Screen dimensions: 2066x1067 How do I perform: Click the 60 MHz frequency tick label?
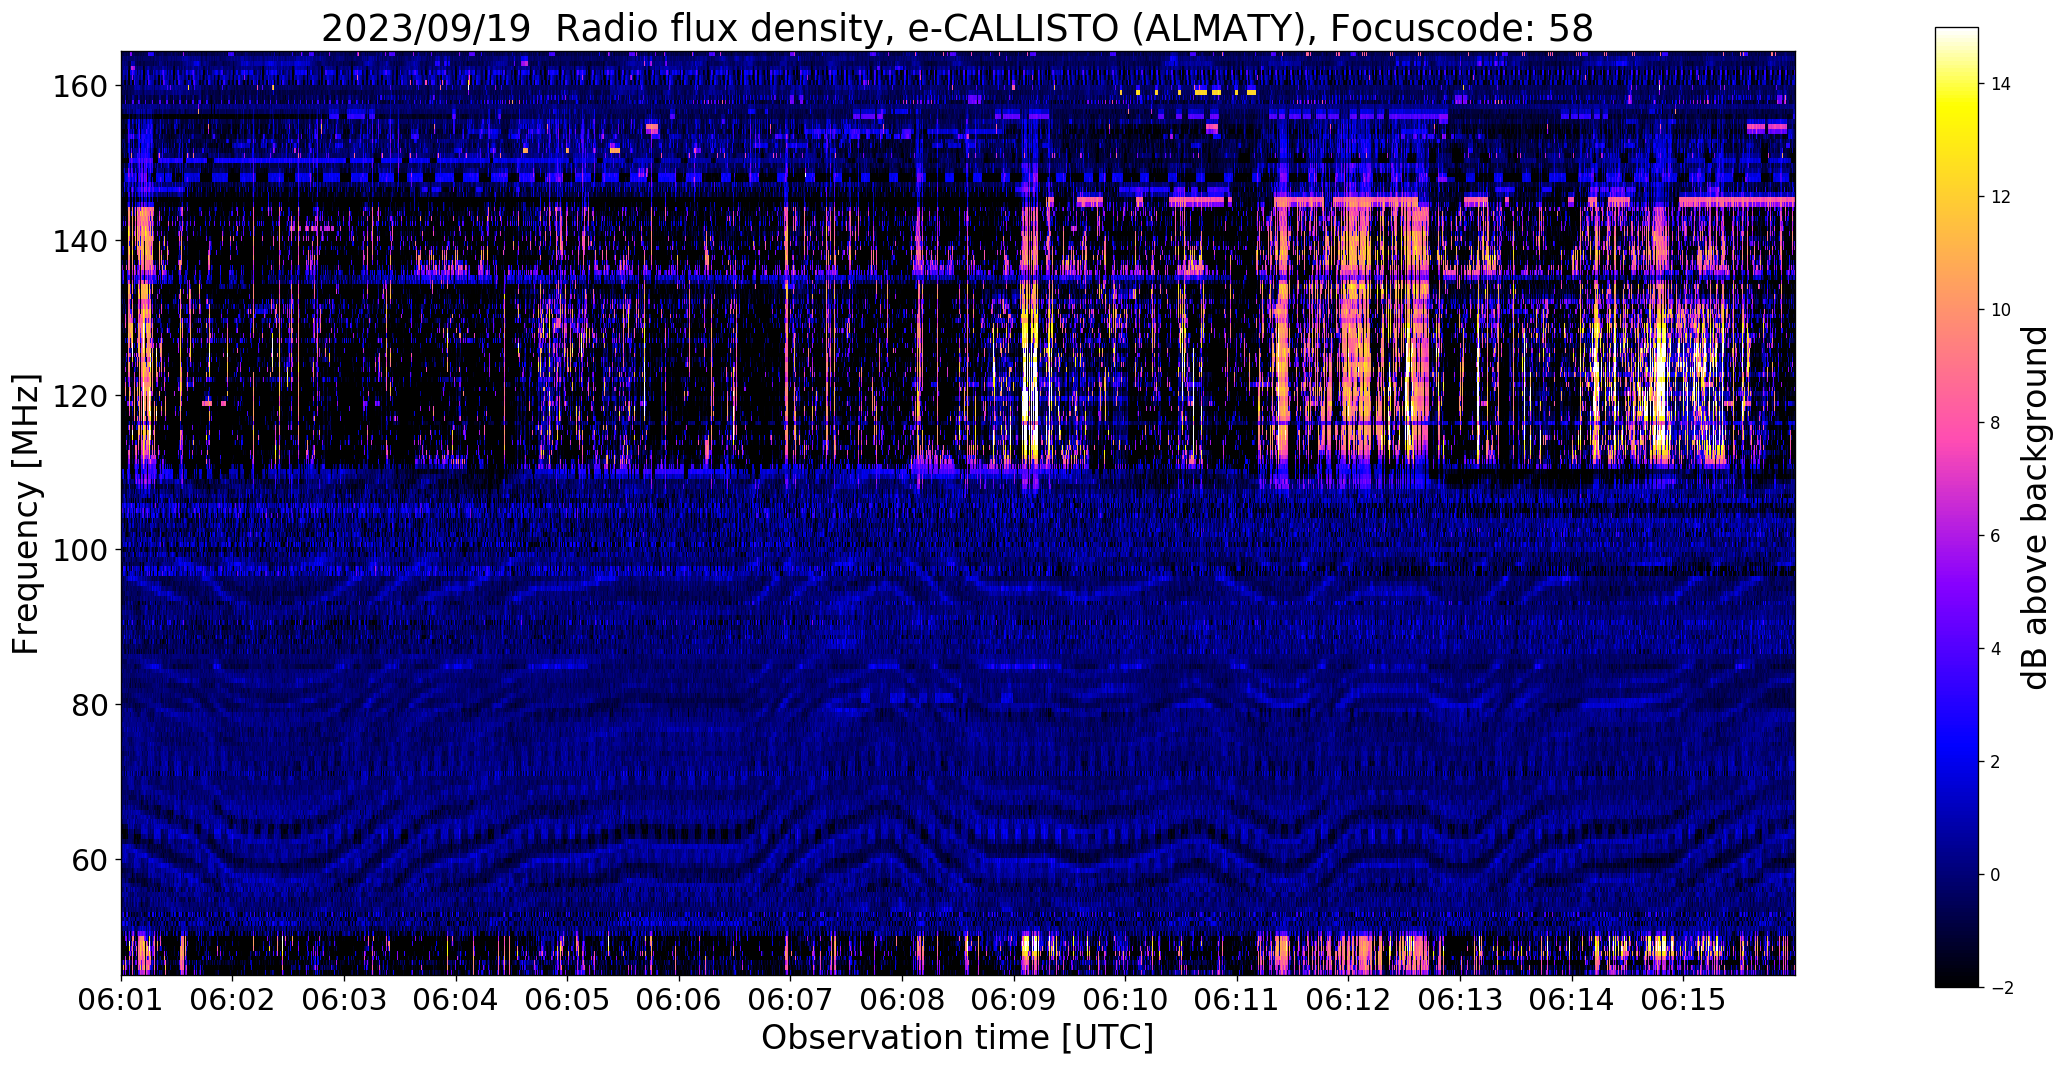92,859
